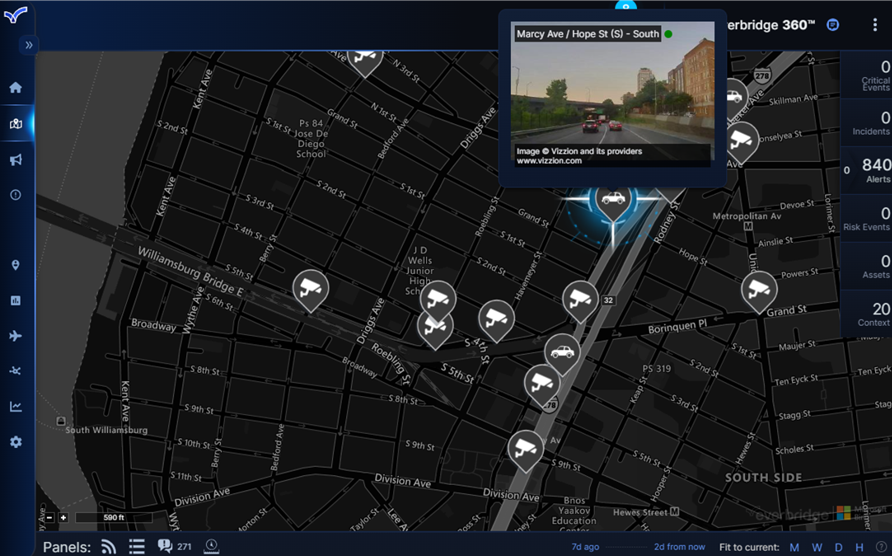Fit timeline to current Month (M)
Screen dimensions: 892x556
pyautogui.click(x=794, y=547)
